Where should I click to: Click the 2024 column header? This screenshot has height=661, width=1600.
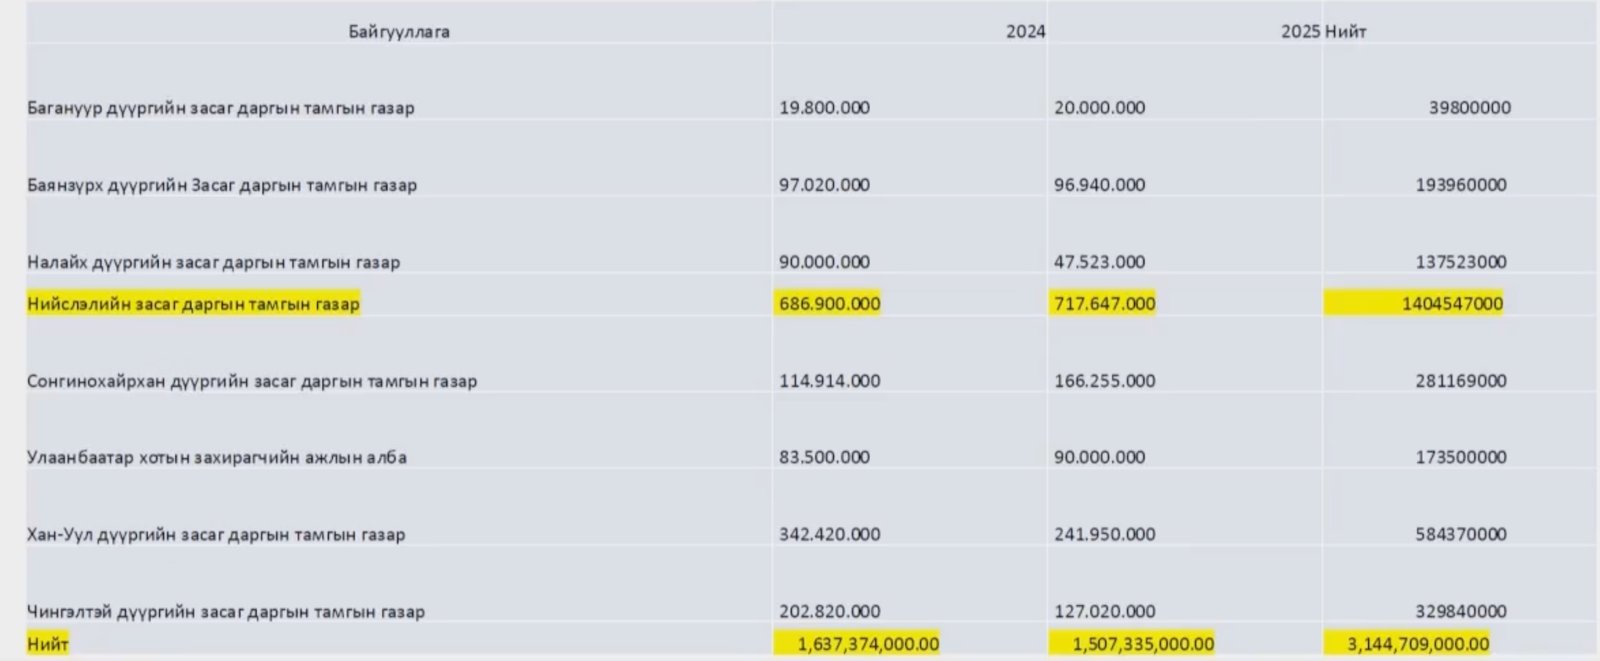point(1025,31)
